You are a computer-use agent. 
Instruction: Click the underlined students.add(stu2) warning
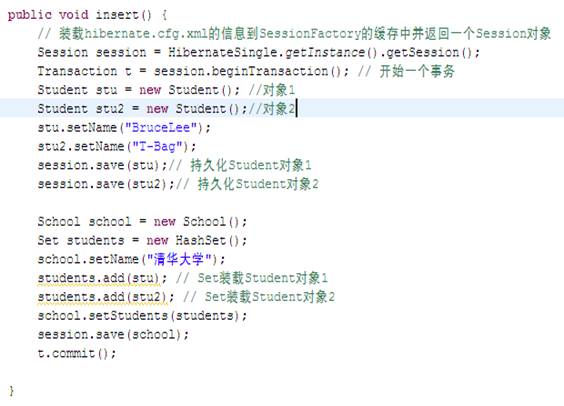pyautogui.click(x=102, y=297)
